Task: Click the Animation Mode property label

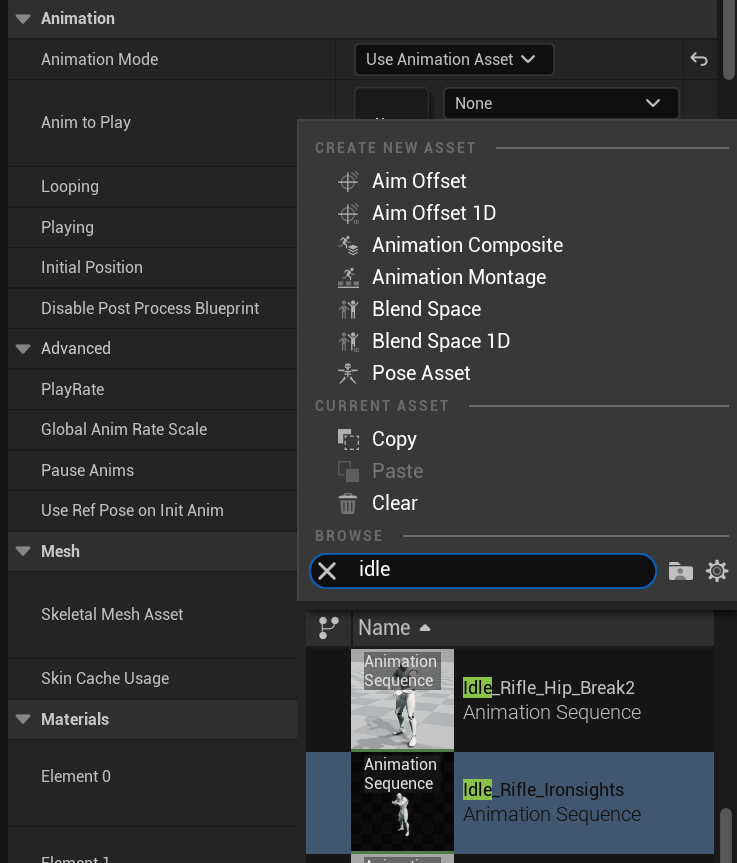Action: (x=100, y=59)
